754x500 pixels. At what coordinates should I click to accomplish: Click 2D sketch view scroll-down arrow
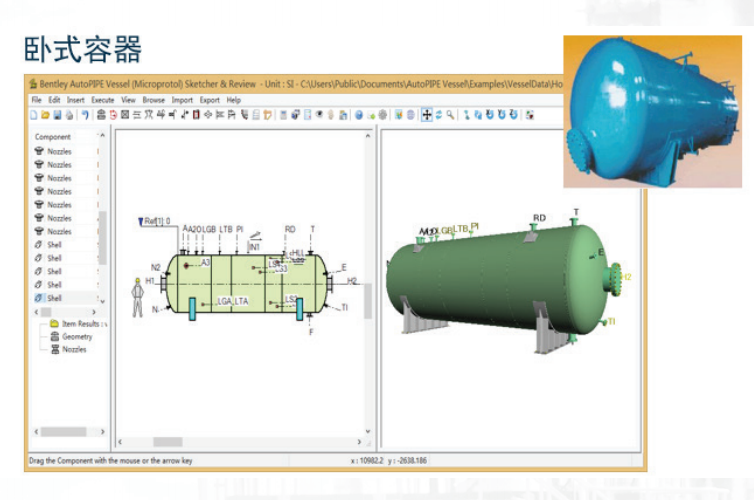point(368,431)
